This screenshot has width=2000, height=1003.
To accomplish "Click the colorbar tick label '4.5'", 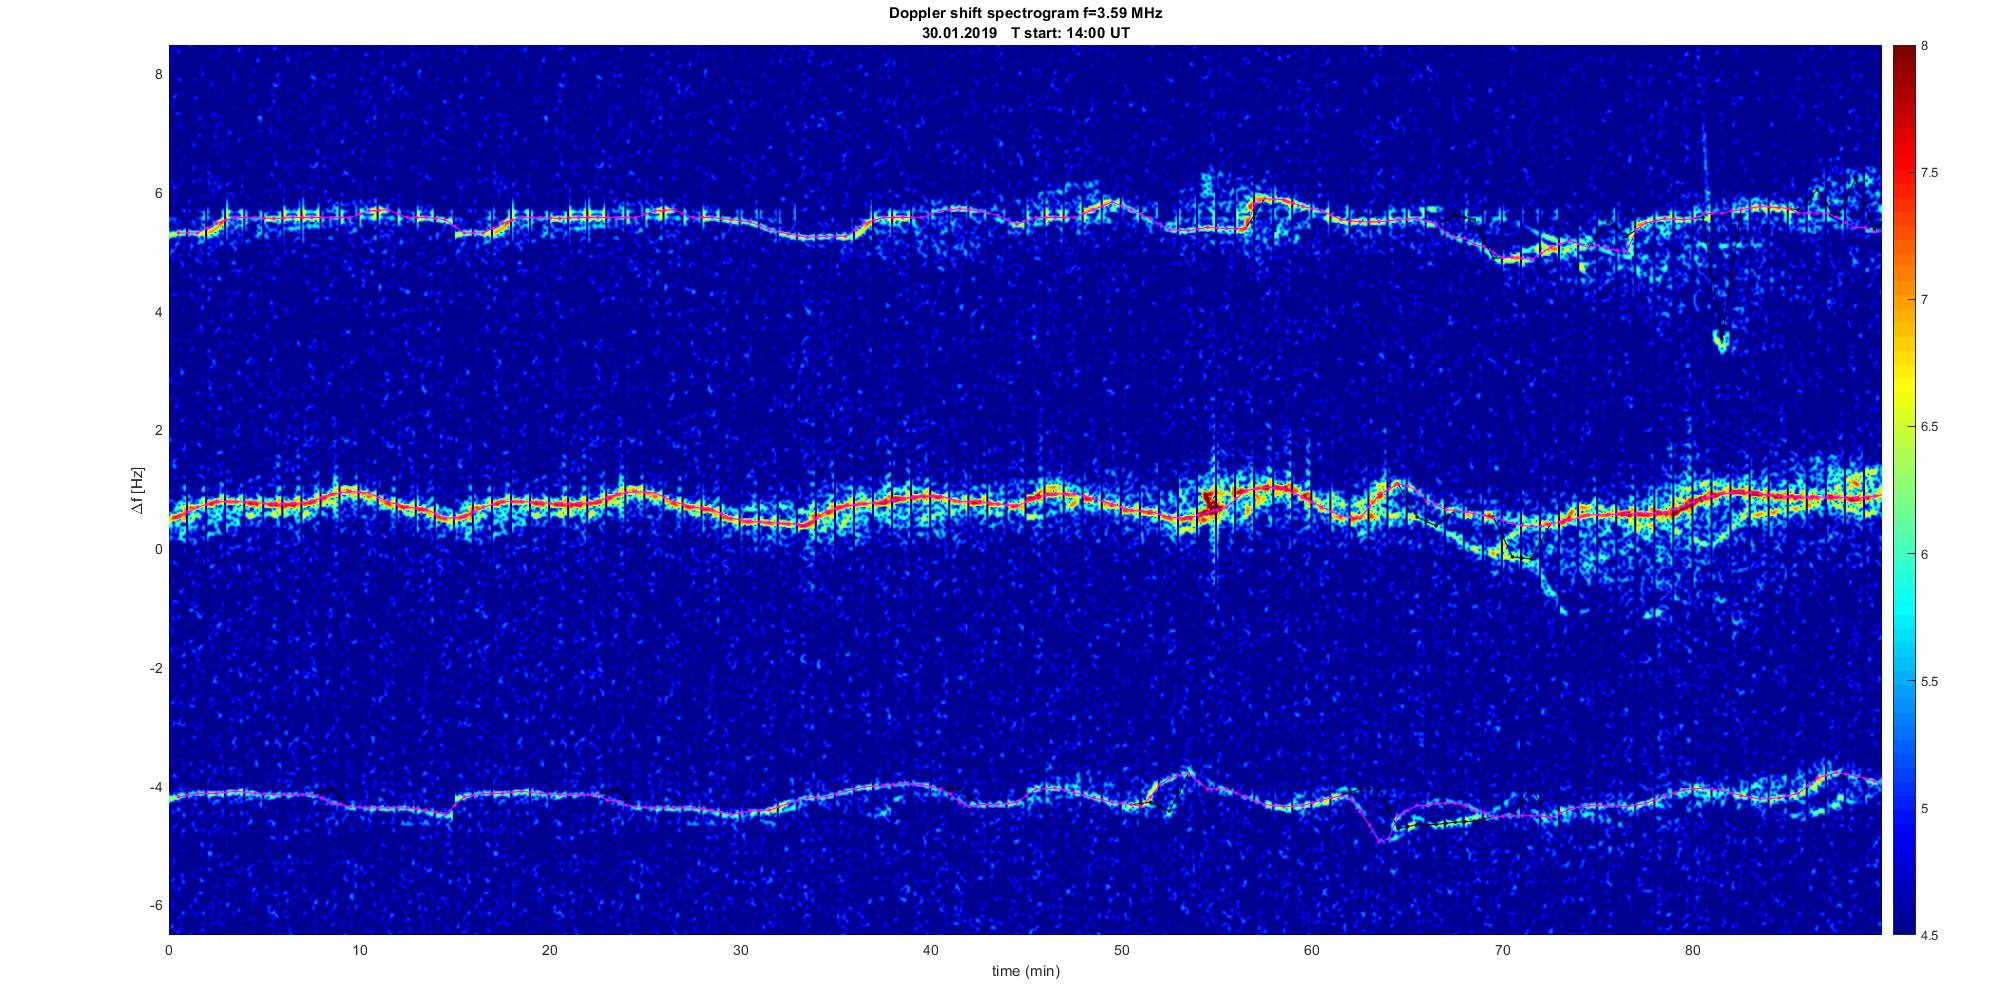I will coord(1930,936).
